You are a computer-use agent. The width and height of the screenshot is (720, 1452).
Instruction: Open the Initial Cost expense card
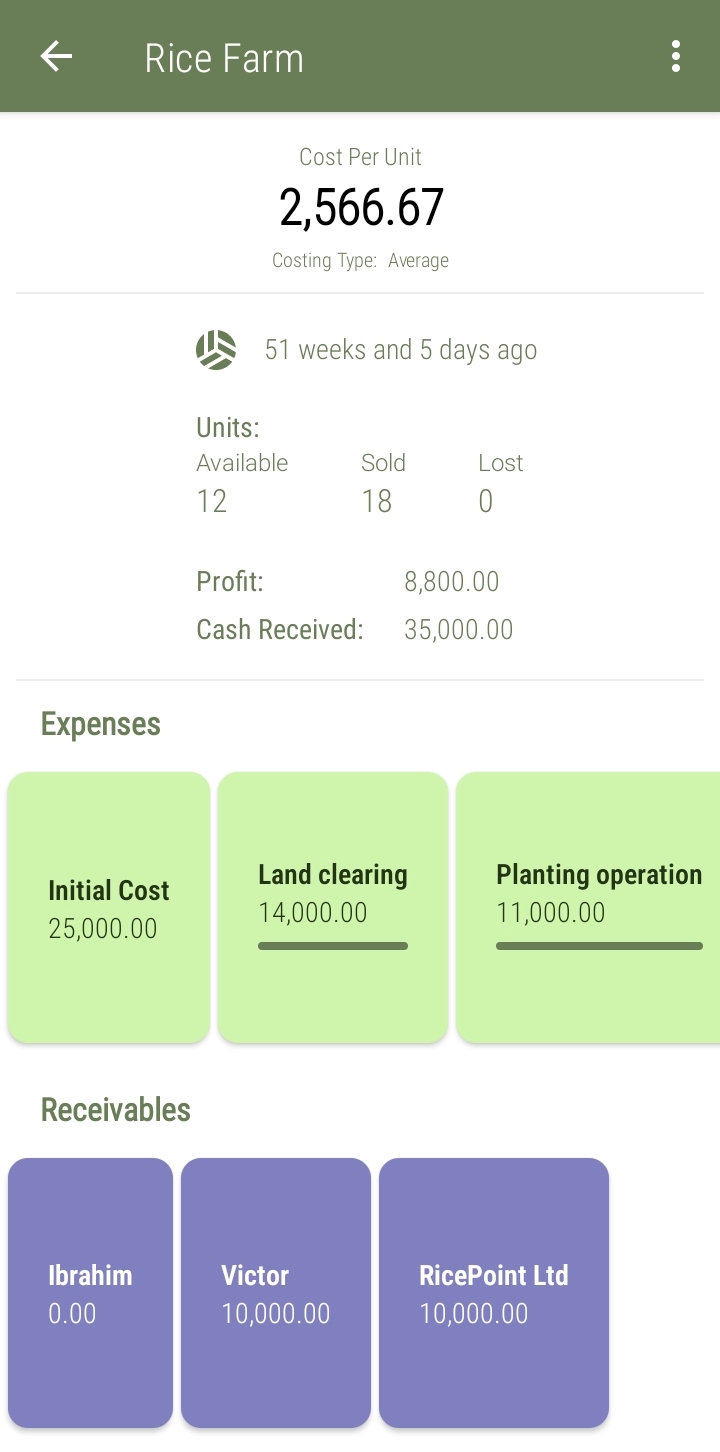(x=109, y=908)
